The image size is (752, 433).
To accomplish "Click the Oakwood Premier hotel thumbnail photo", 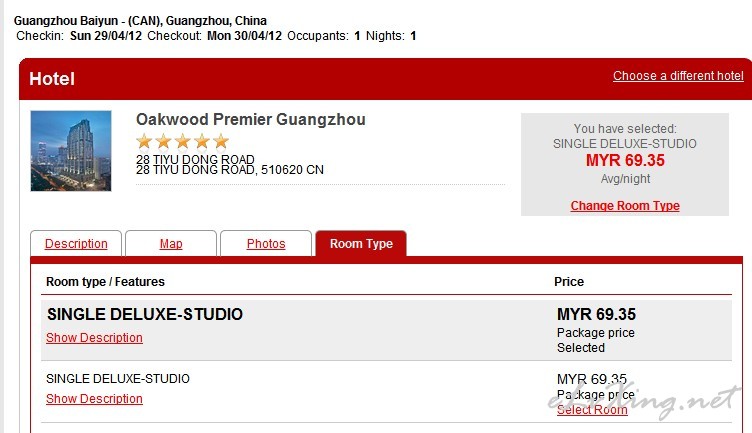I will coord(71,150).
